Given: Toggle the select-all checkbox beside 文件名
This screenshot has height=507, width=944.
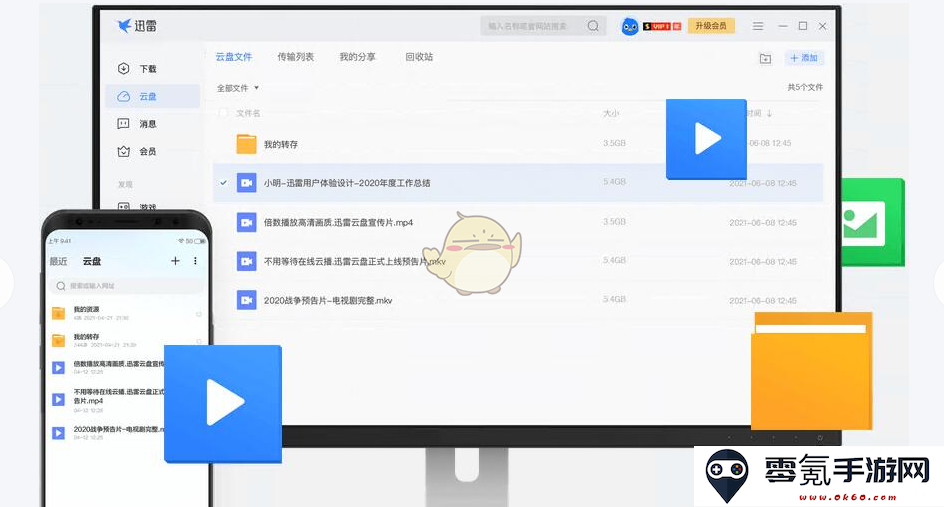Looking at the screenshot, I should (x=223, y=113).
